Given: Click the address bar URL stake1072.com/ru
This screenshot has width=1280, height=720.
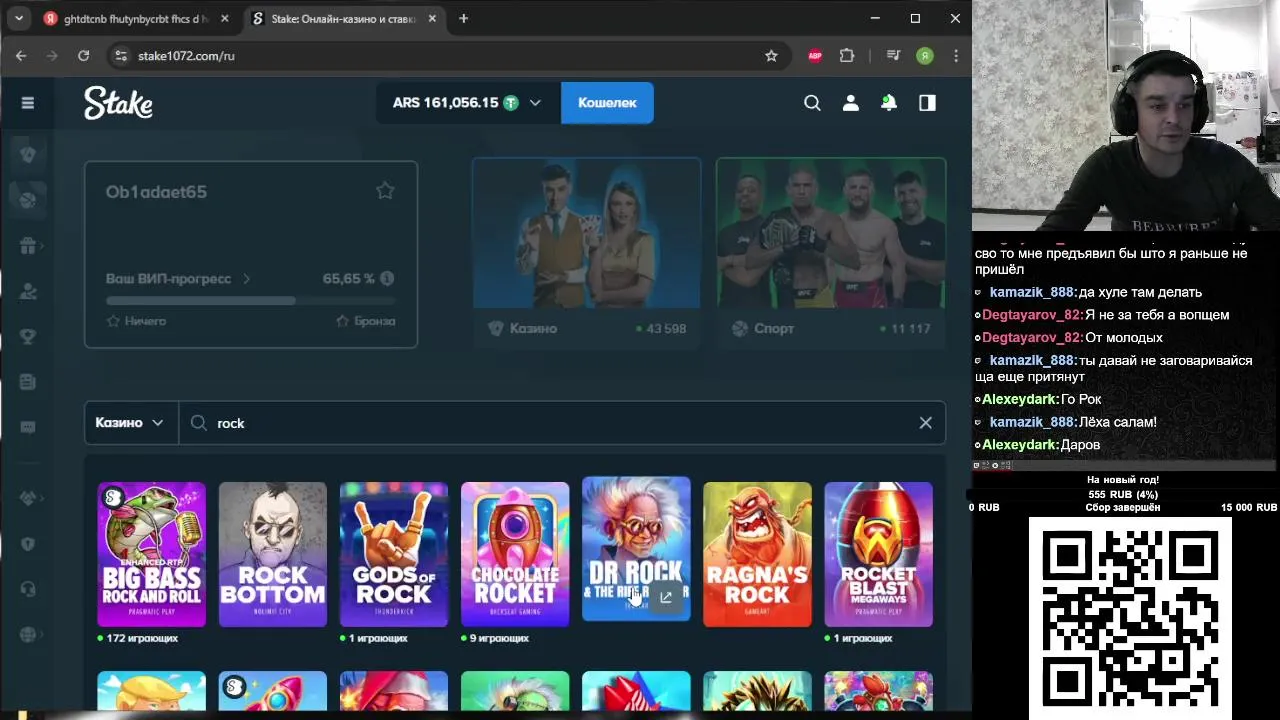Looking at the screenshot, I should tap(186, 56).
